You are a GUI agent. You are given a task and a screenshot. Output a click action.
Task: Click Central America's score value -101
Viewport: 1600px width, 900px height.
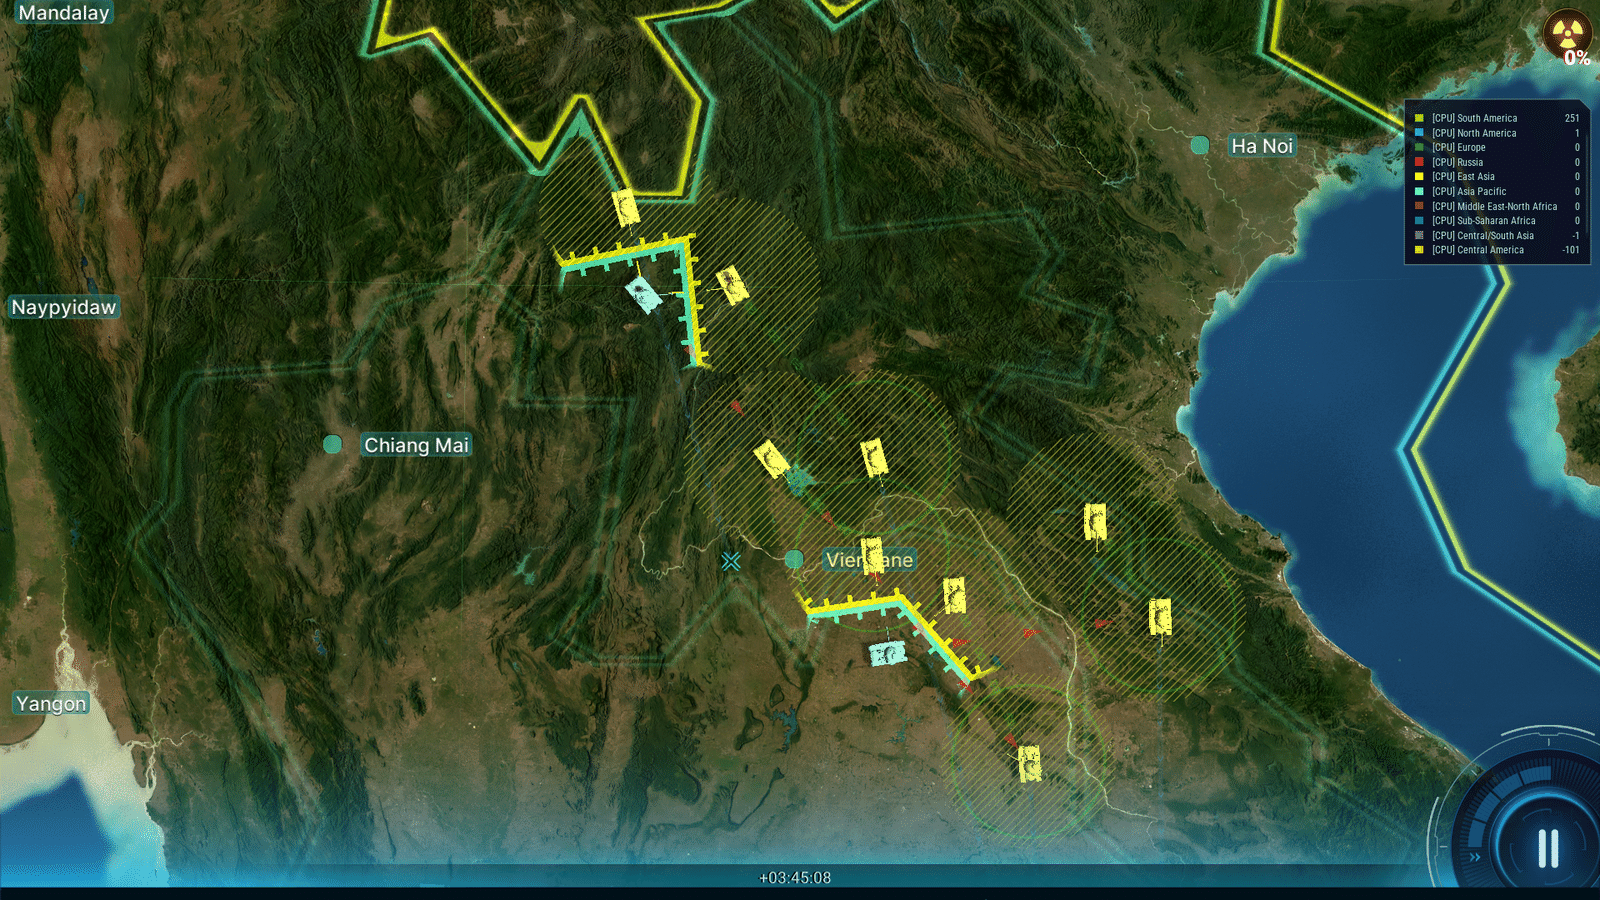click(x=1571, y=250)
